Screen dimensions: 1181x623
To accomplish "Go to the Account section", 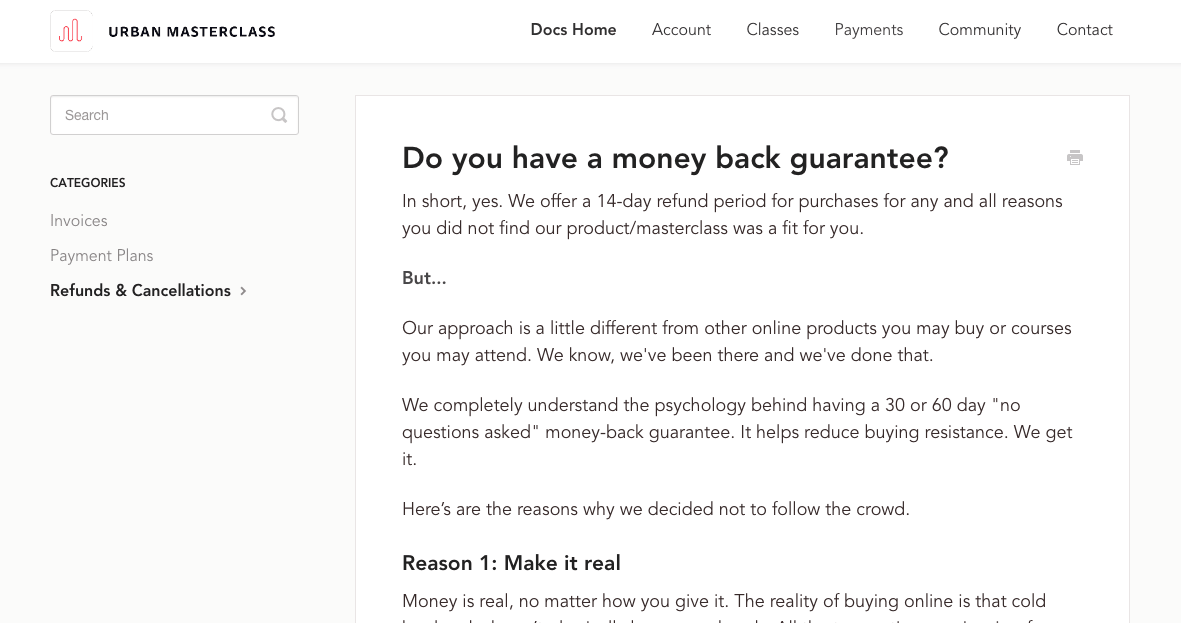I will pos(681,30).
